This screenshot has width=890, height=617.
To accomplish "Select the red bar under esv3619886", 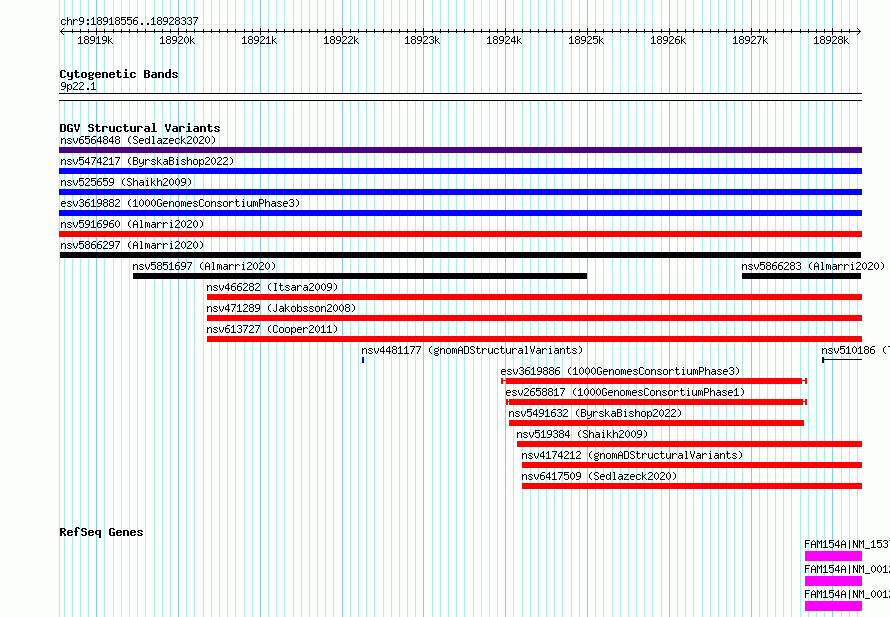I will [654, 381].
